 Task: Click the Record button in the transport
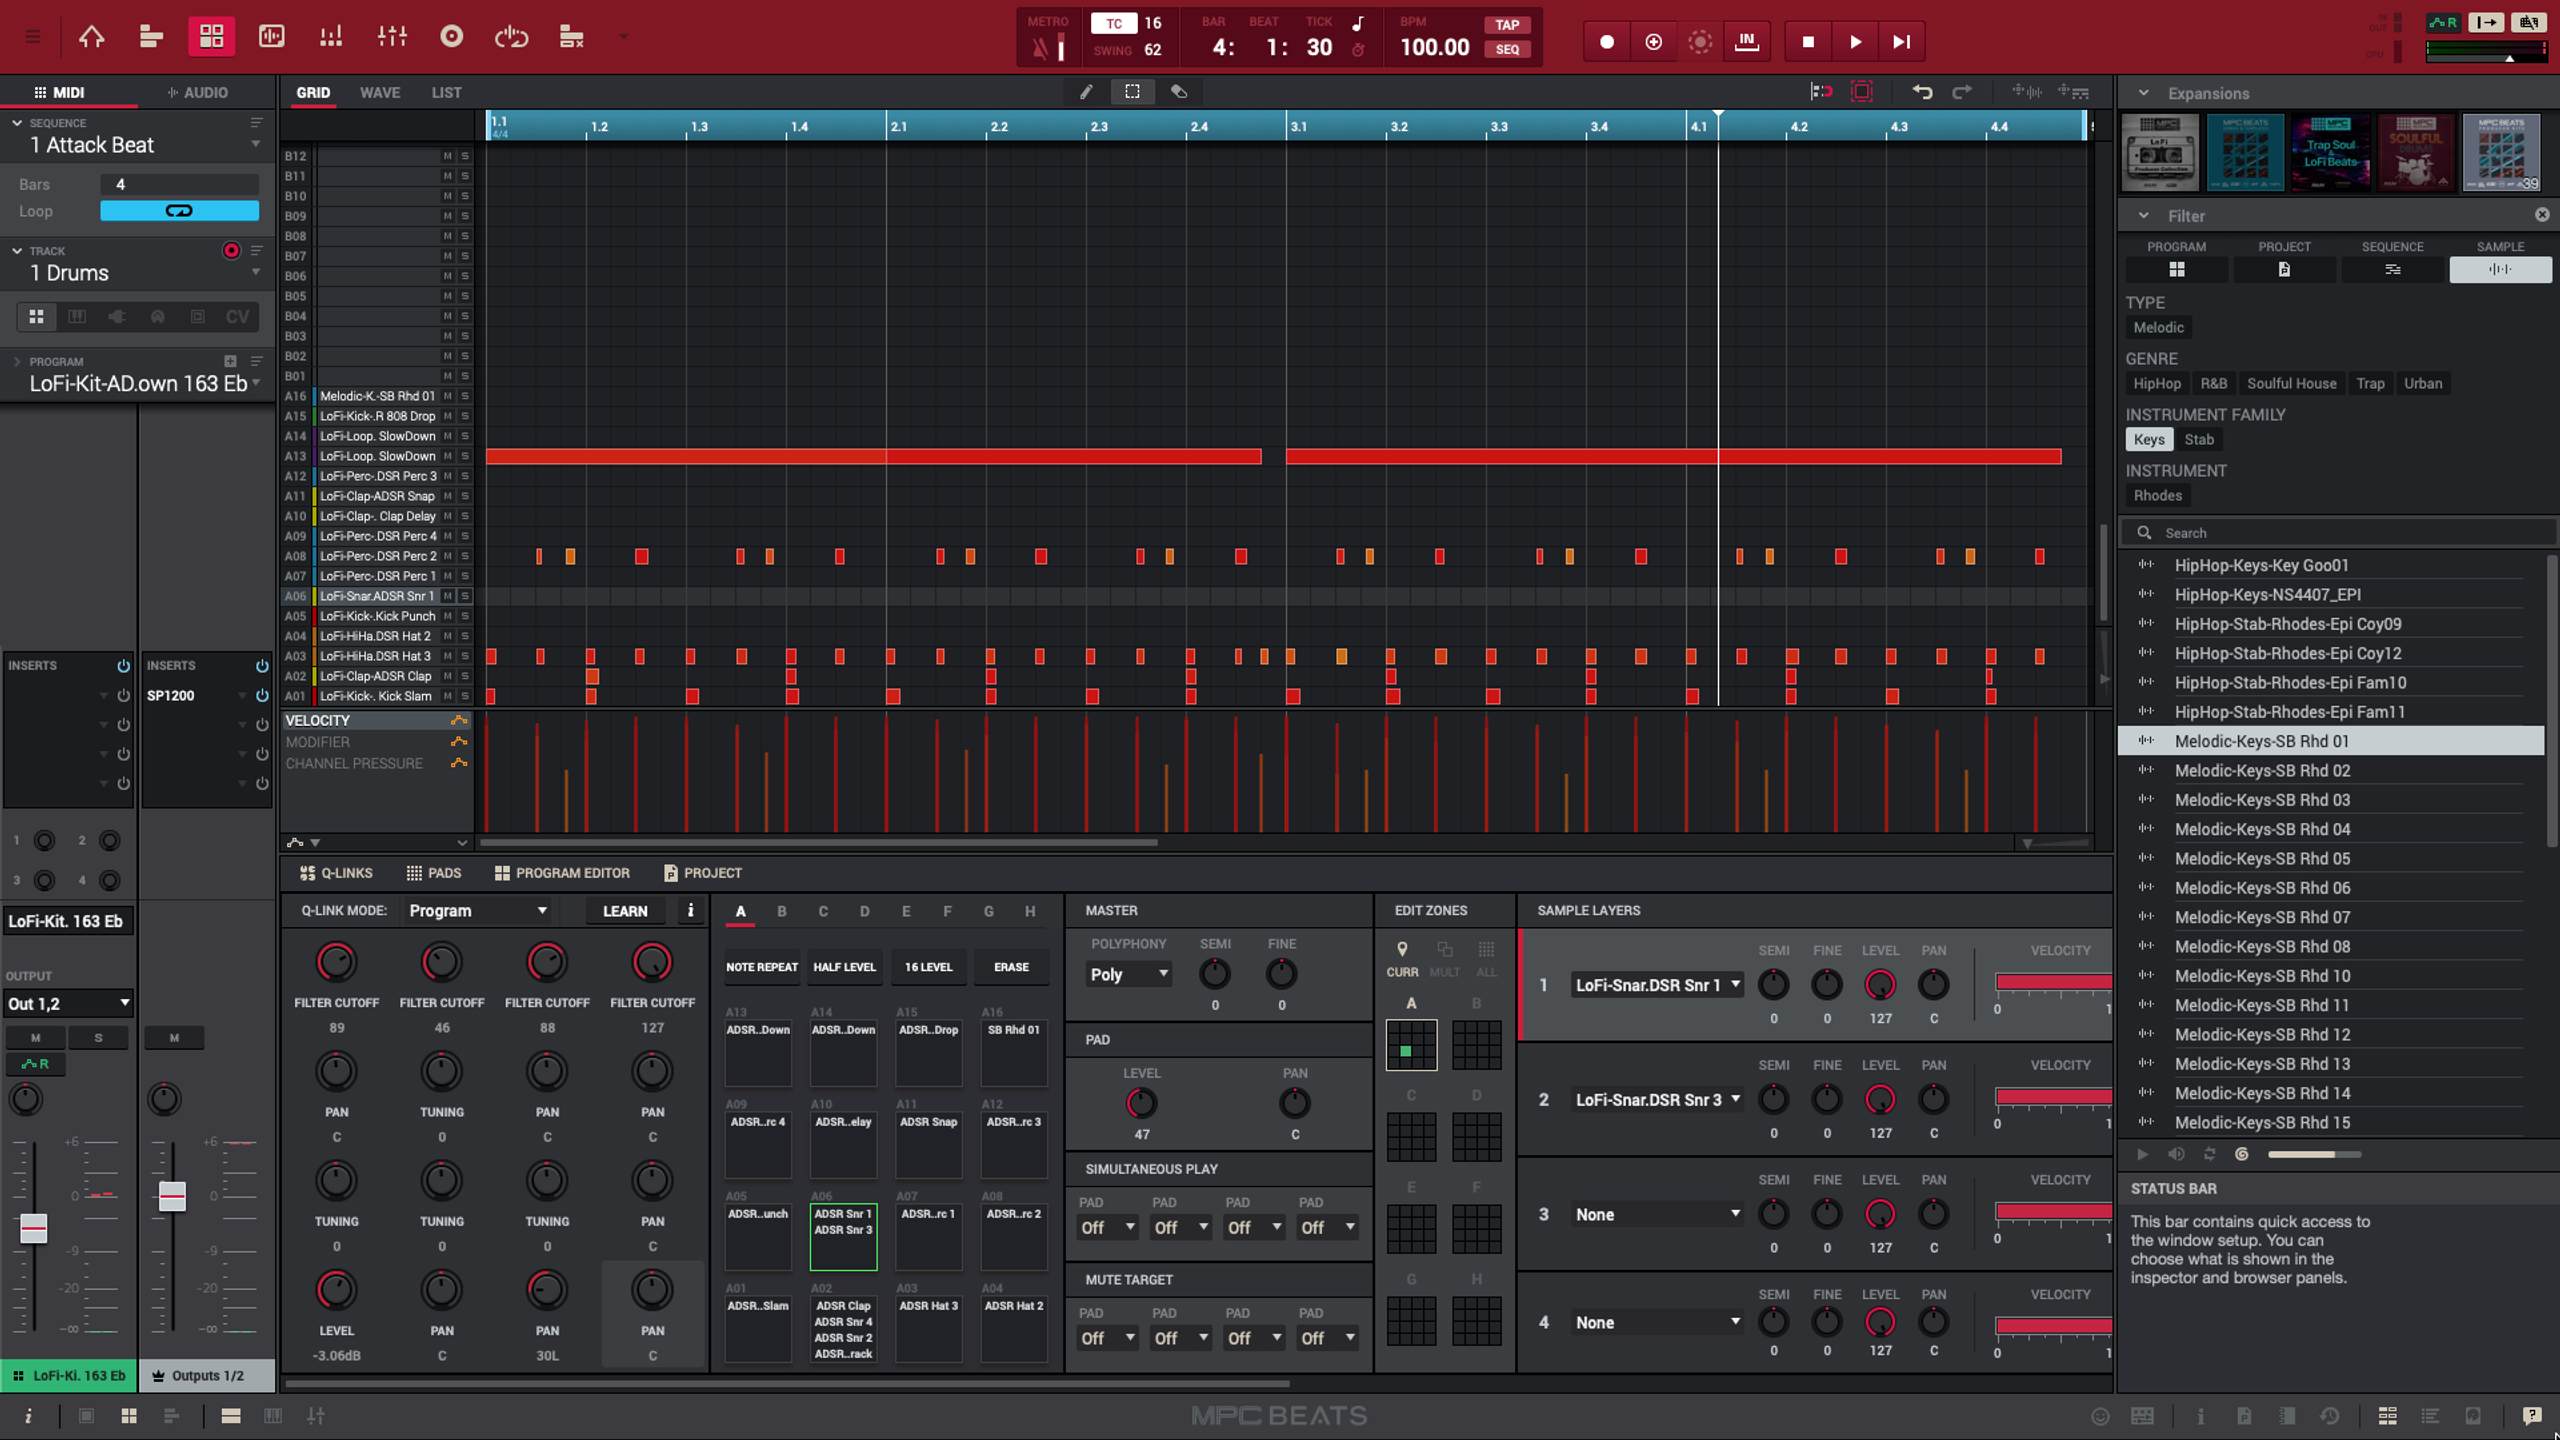pyautogui.click(x=1606, y=41)
